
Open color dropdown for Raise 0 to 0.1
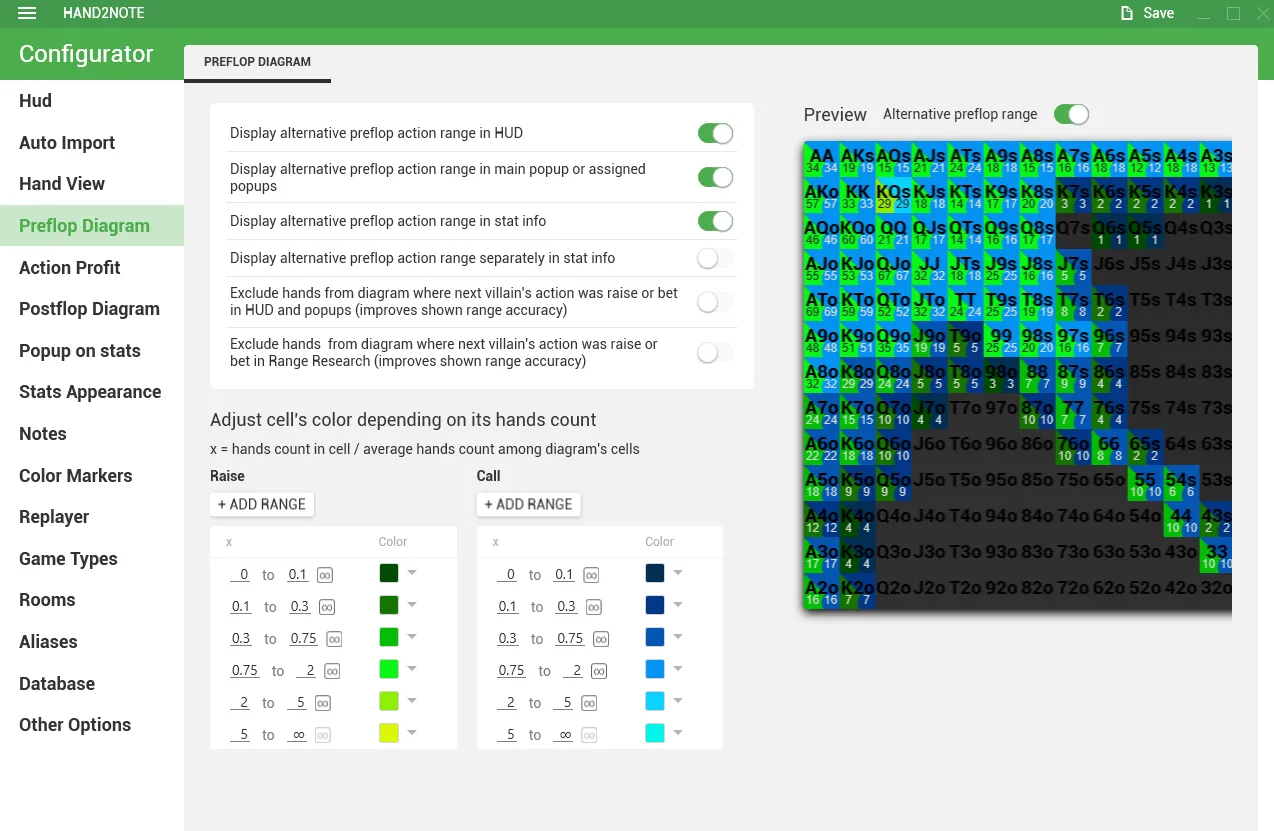tap(411, 573)
